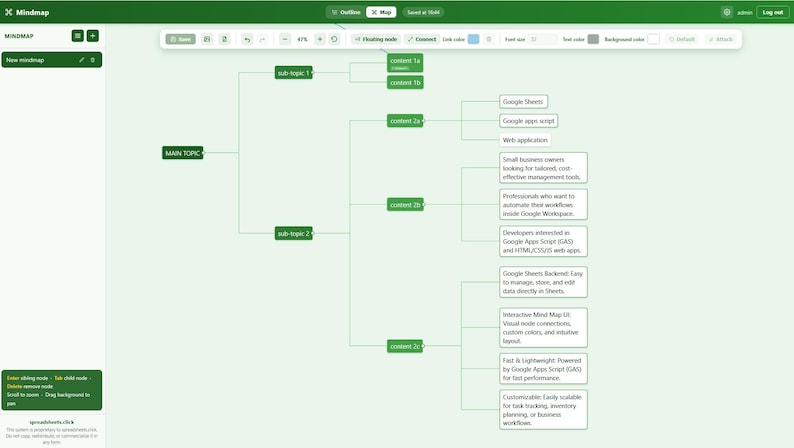
Task: Redo the last undone action
Action: [x=262, y=39]
